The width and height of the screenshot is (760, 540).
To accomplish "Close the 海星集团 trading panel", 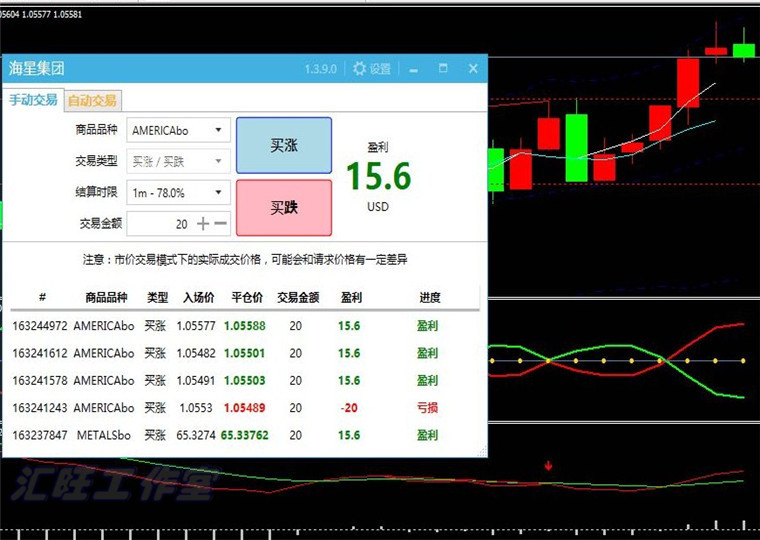I will [473, 69].
